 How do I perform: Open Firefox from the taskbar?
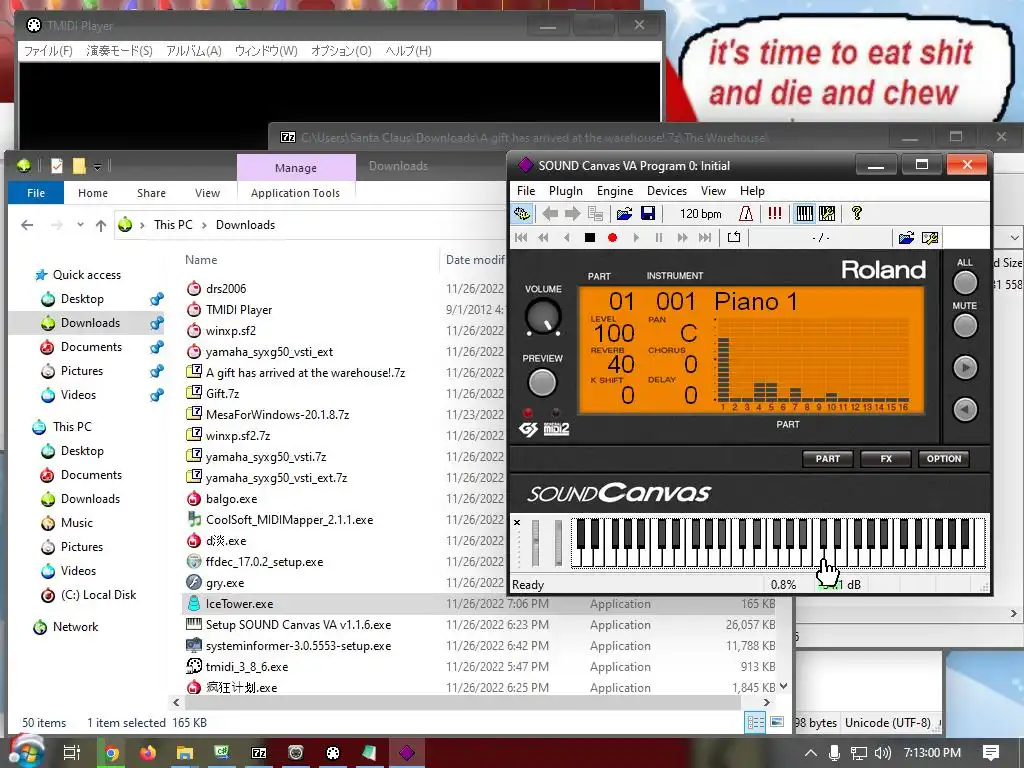(x=148, y=753)
